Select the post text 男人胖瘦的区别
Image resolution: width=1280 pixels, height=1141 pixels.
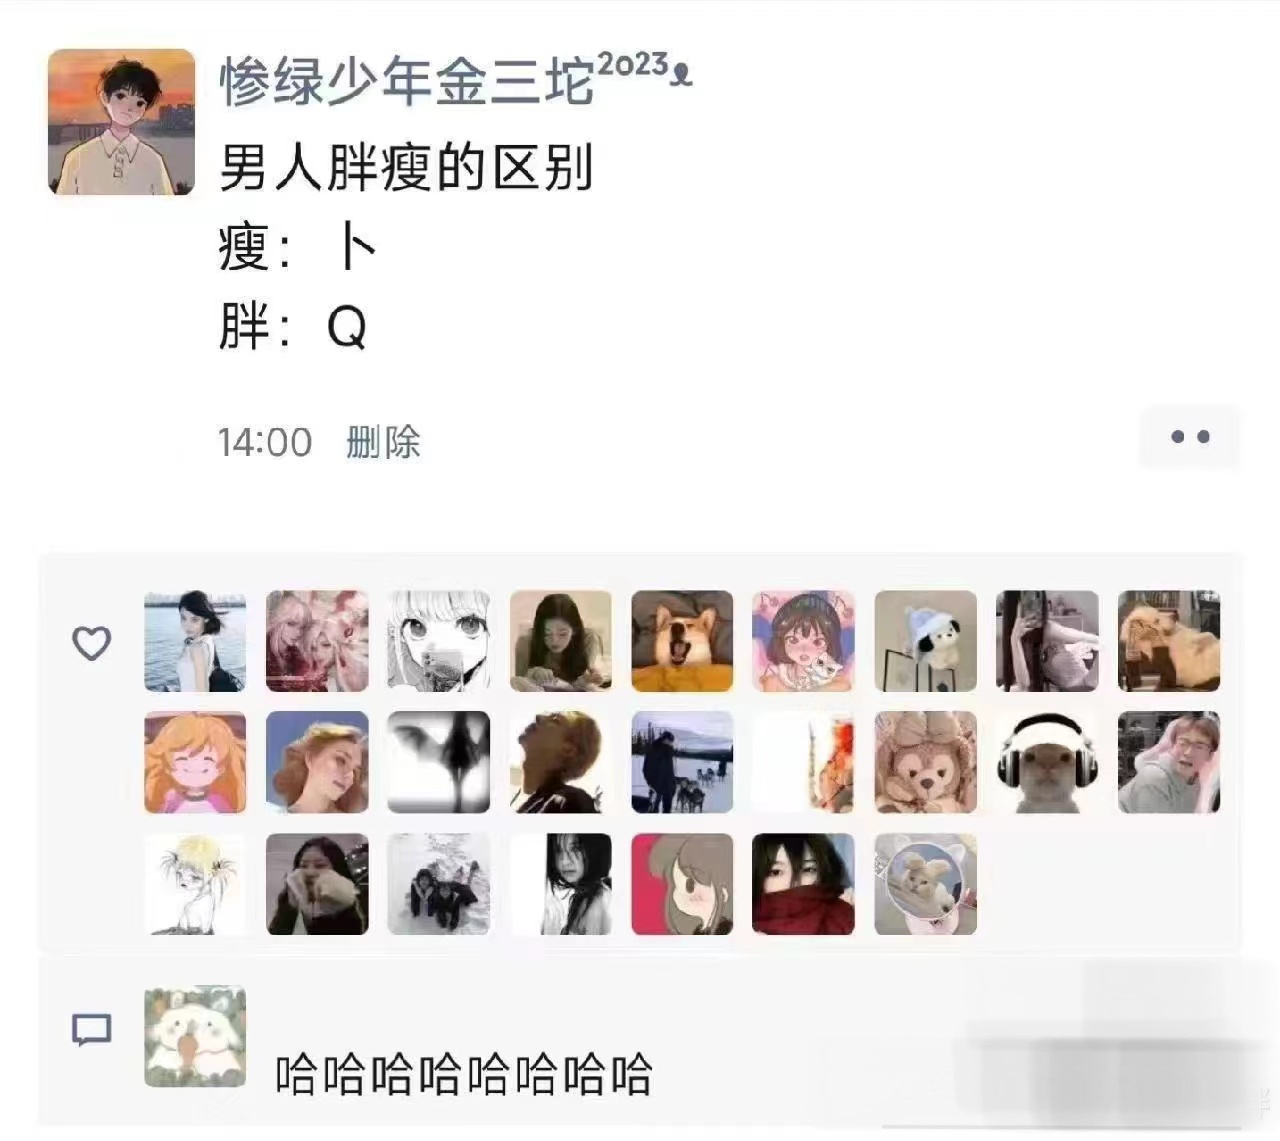tap(406, 167)
